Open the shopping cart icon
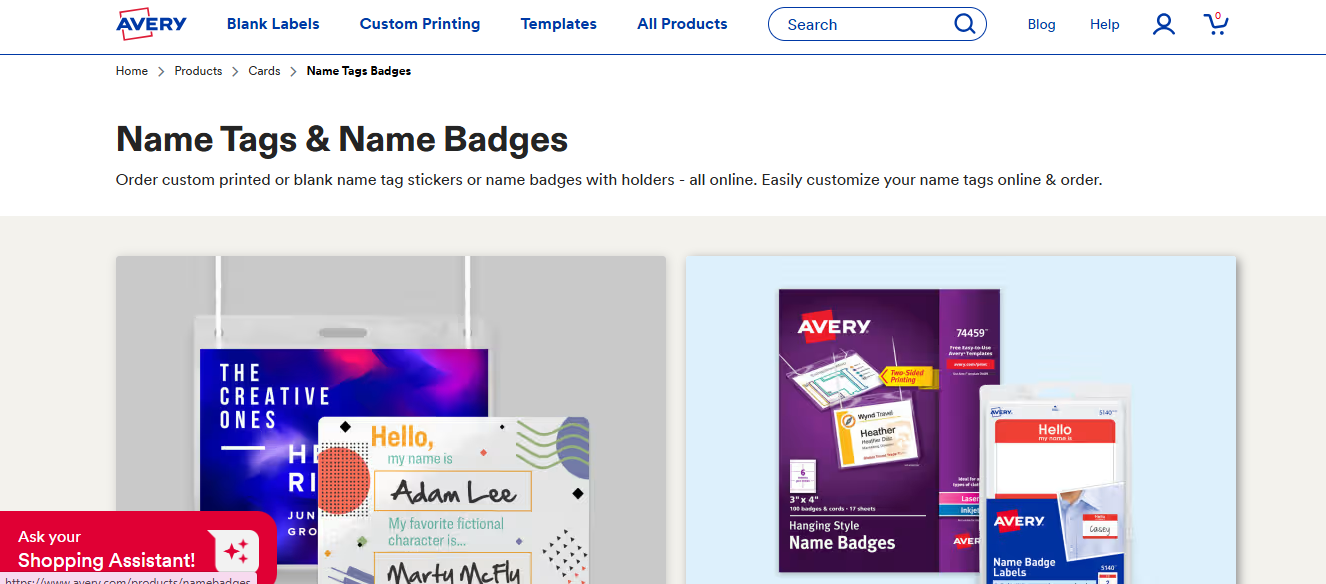 click(x=1216, y=24)
